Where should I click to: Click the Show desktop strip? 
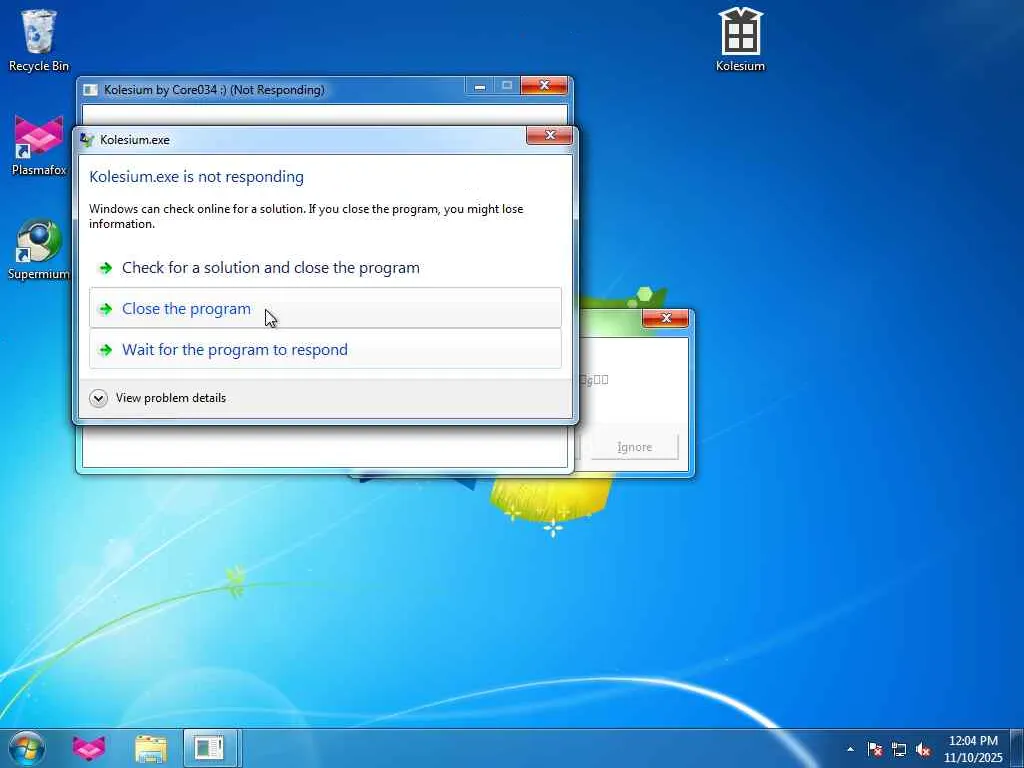point(1017,748)
